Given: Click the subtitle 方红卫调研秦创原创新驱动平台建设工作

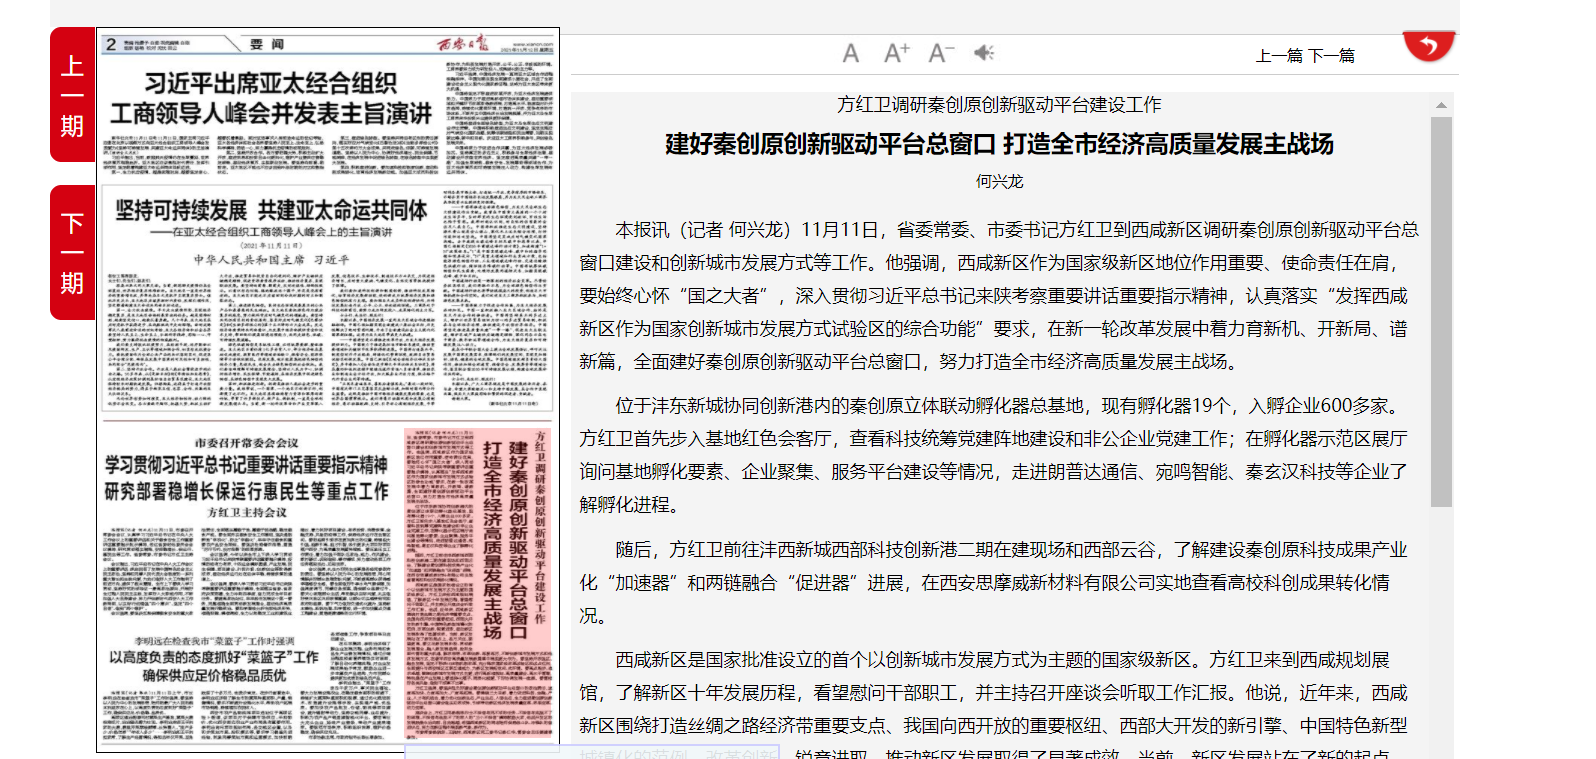Looking at the screenshot, I should click(999, 105).
